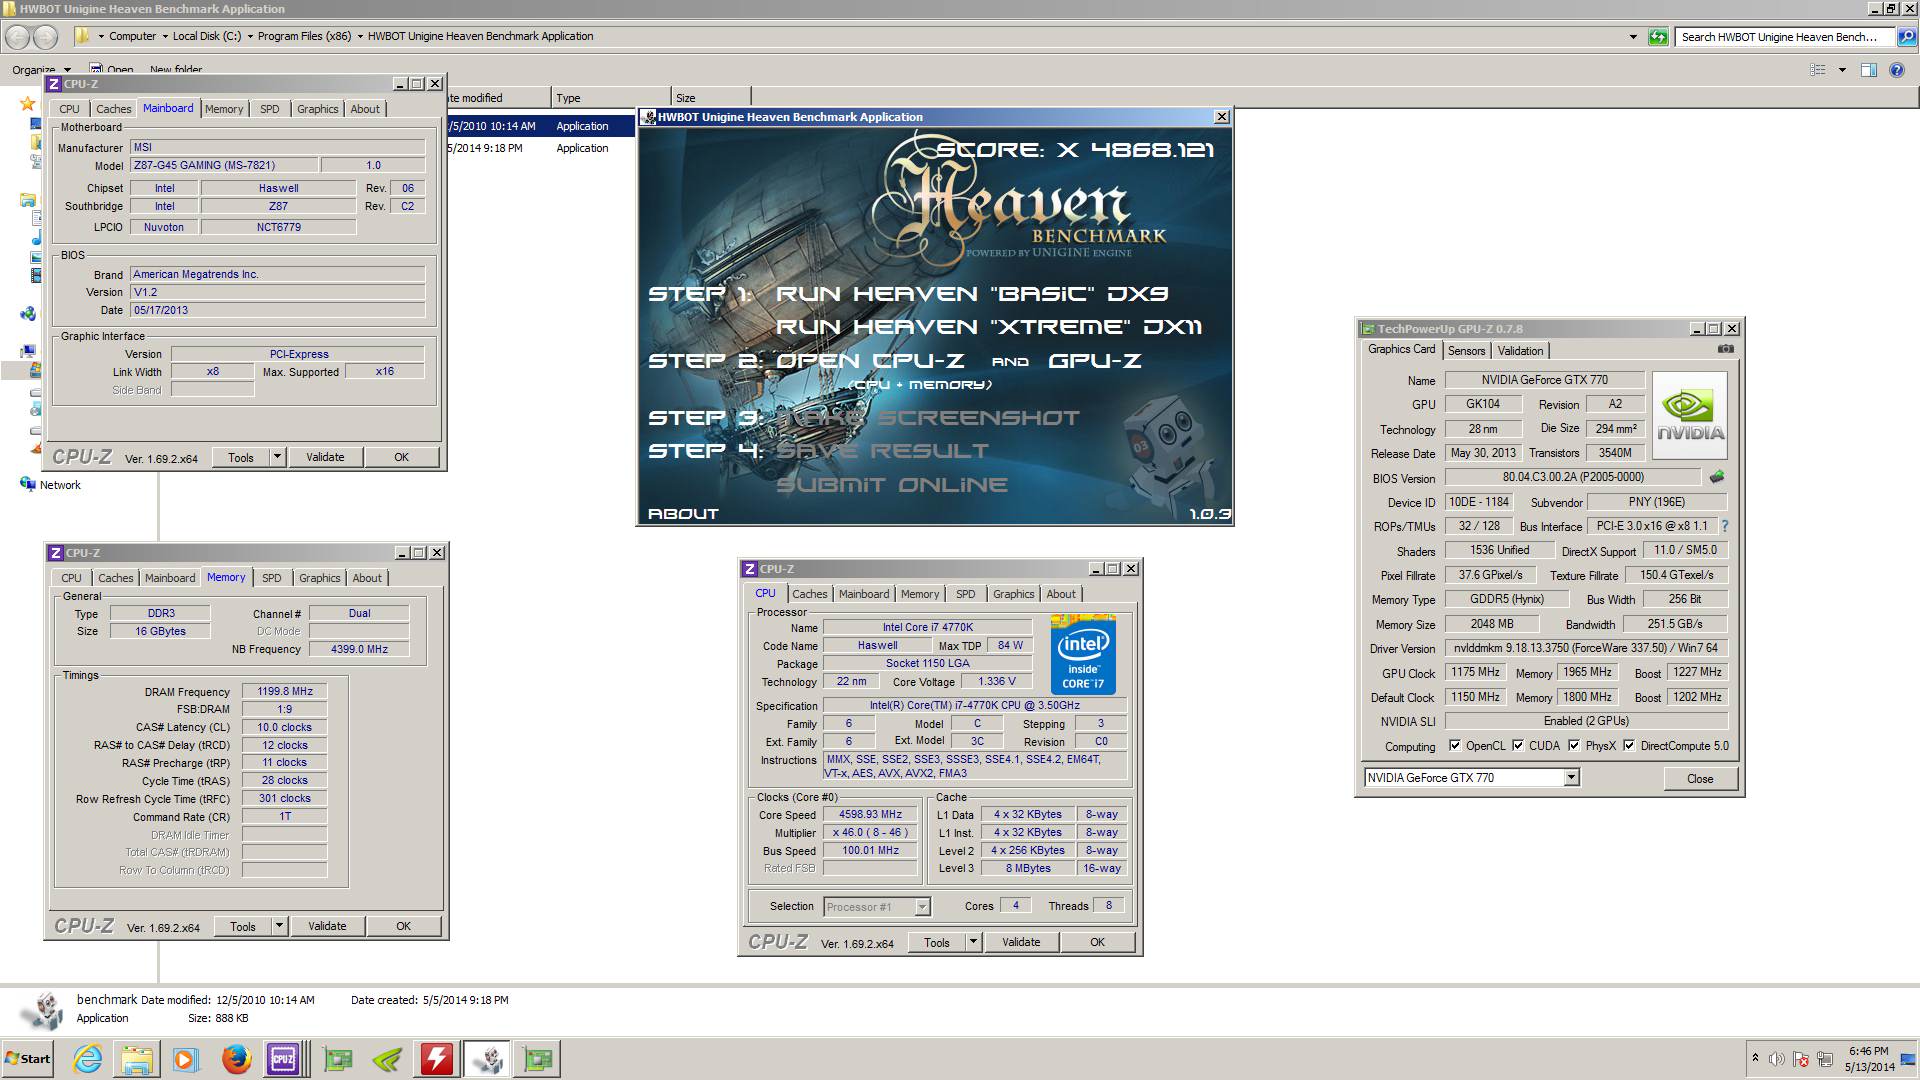1920x1080 pixels.
Task: Click the GPU-Z screenshot camera icon
Action: point(1726,349)
